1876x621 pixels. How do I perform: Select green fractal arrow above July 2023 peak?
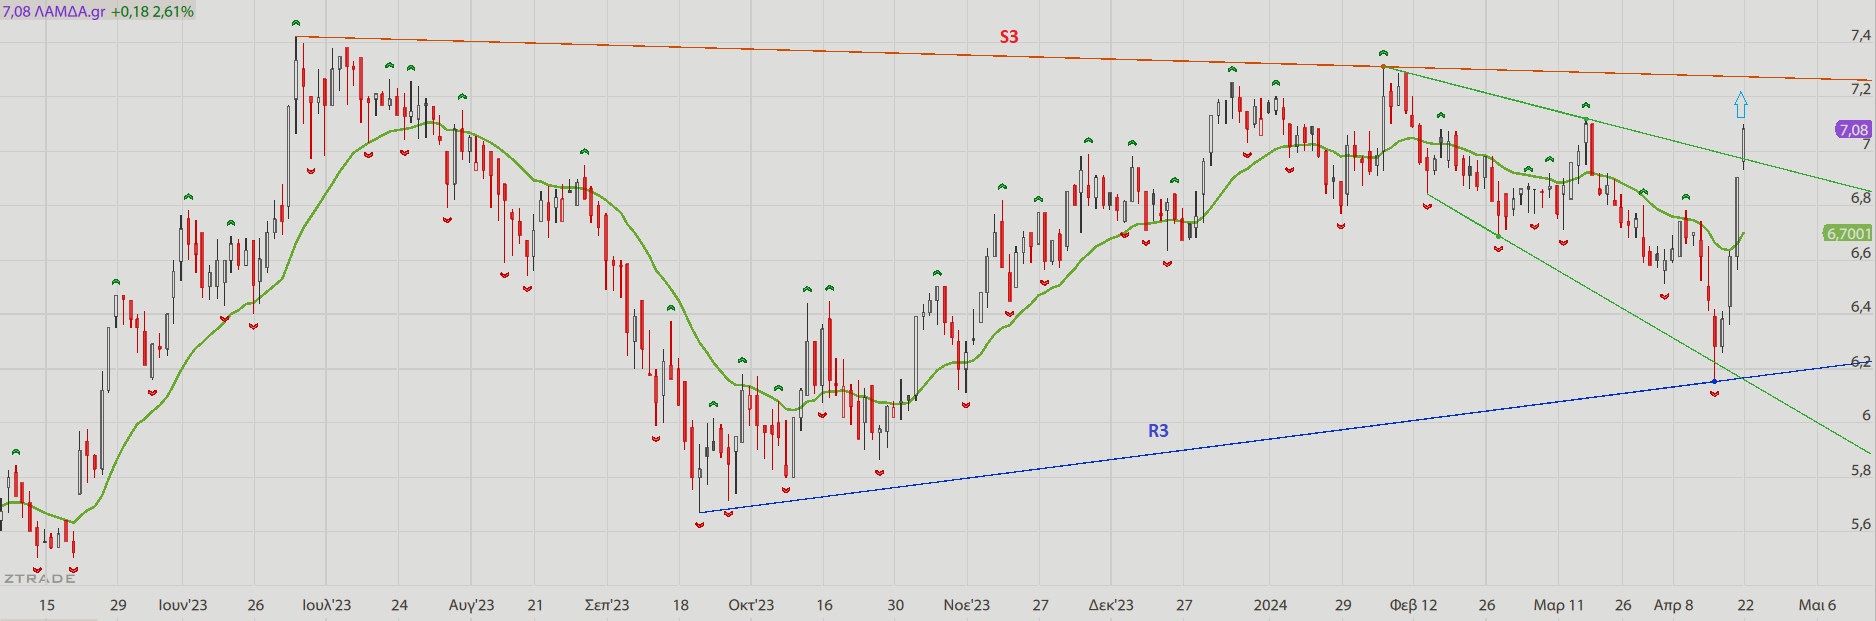(x=295, y=23)
